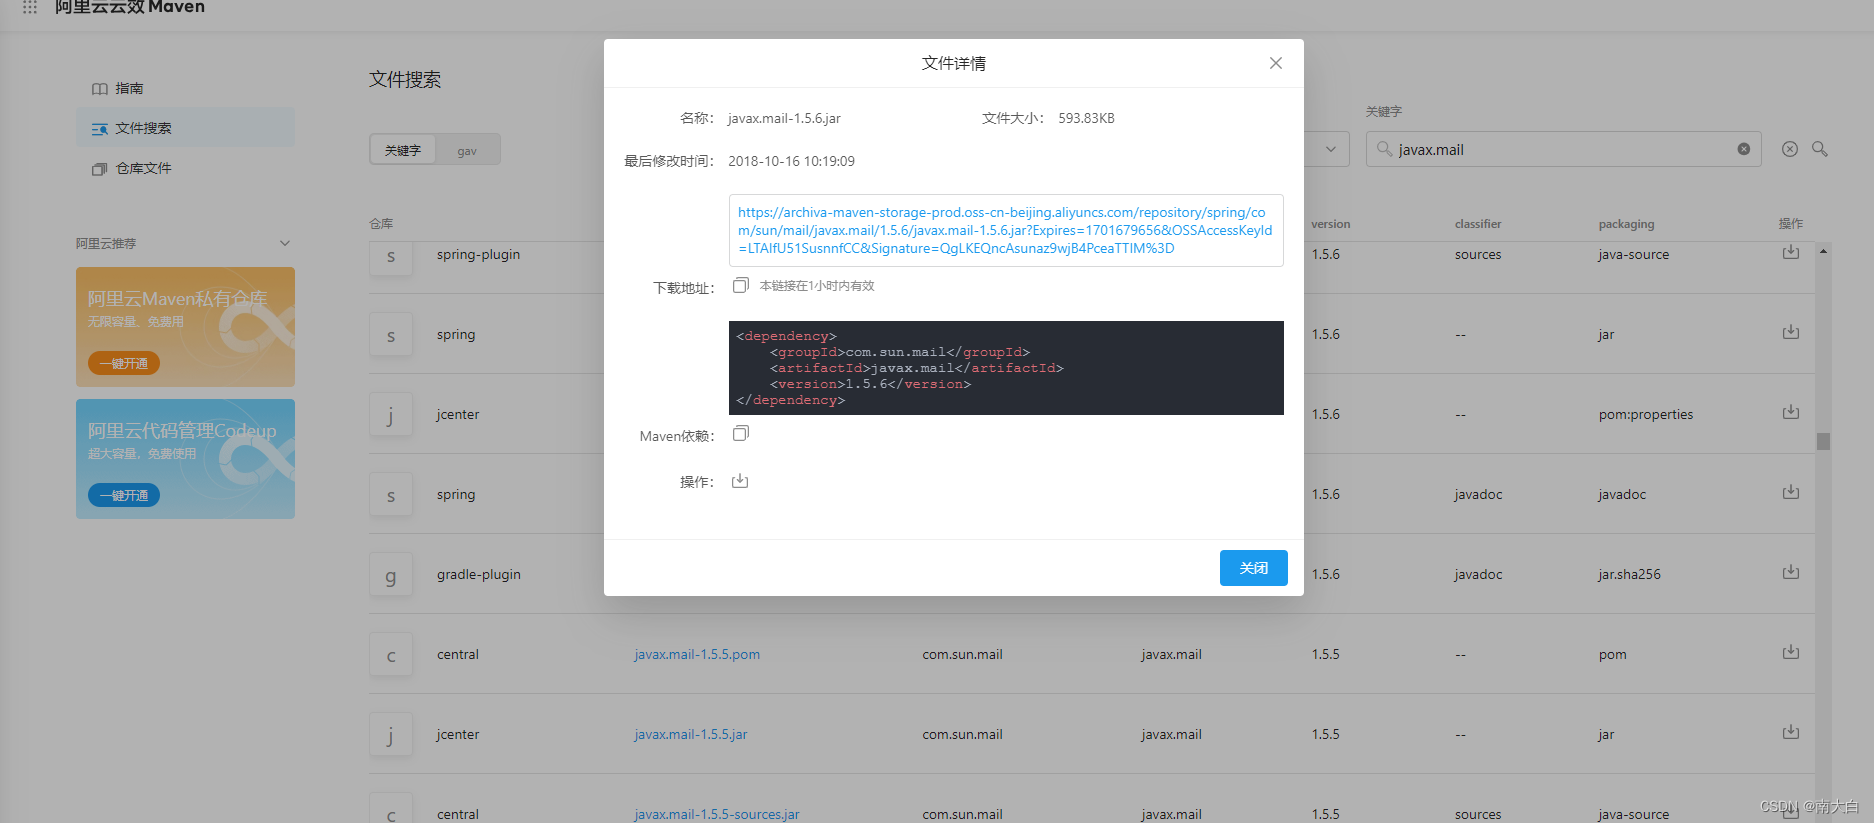This screenshot has height=823, width=1874.
Task: Download the spring-plugin sources row file
Action: coord(1791,252)
